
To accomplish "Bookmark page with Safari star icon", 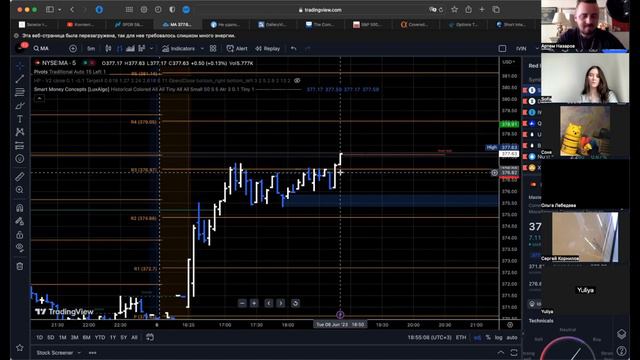I will click(x=454, y=10).
